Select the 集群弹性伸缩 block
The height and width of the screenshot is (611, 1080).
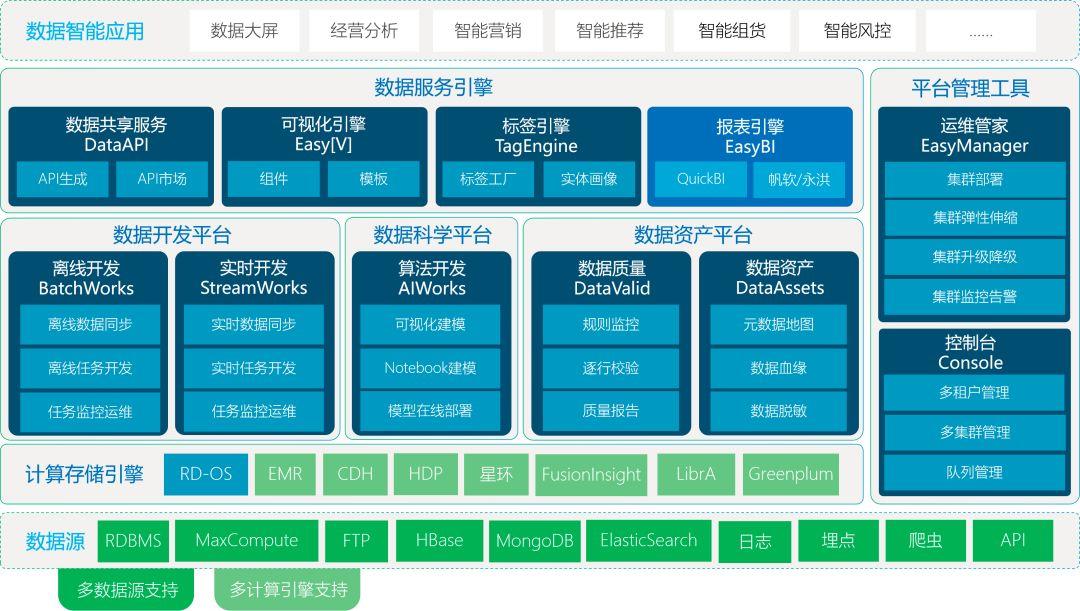coord(975,218)
